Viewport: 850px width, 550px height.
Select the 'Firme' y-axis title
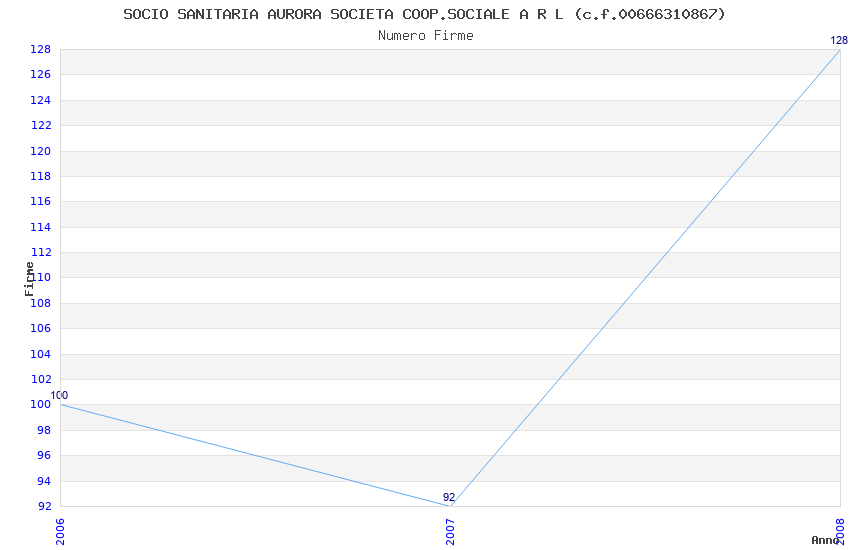pyautogui.click(x=29, y=279)
